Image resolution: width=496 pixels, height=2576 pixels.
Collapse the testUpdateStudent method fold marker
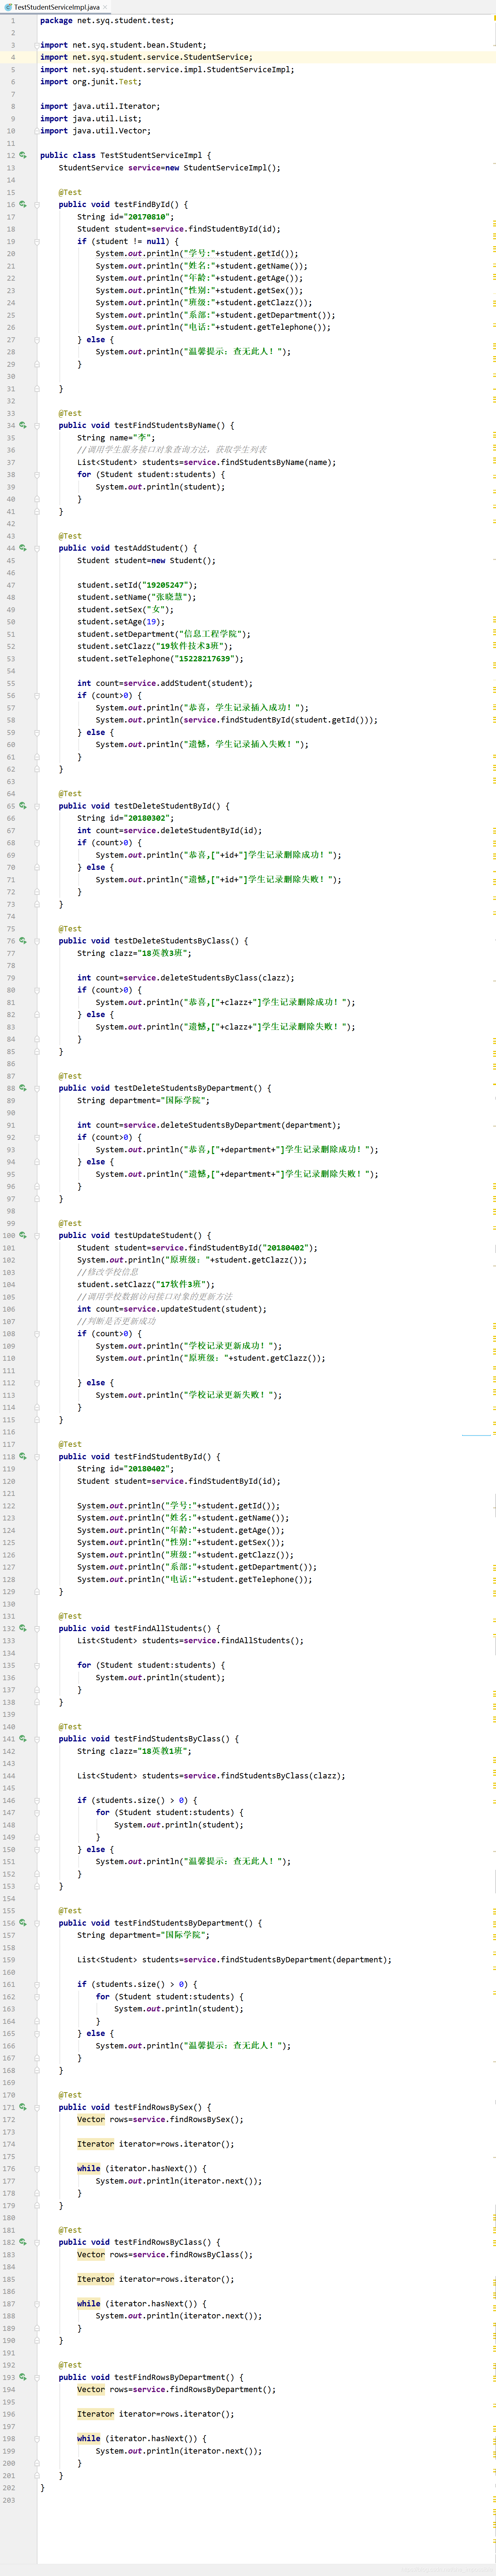tap(37, 1235)
